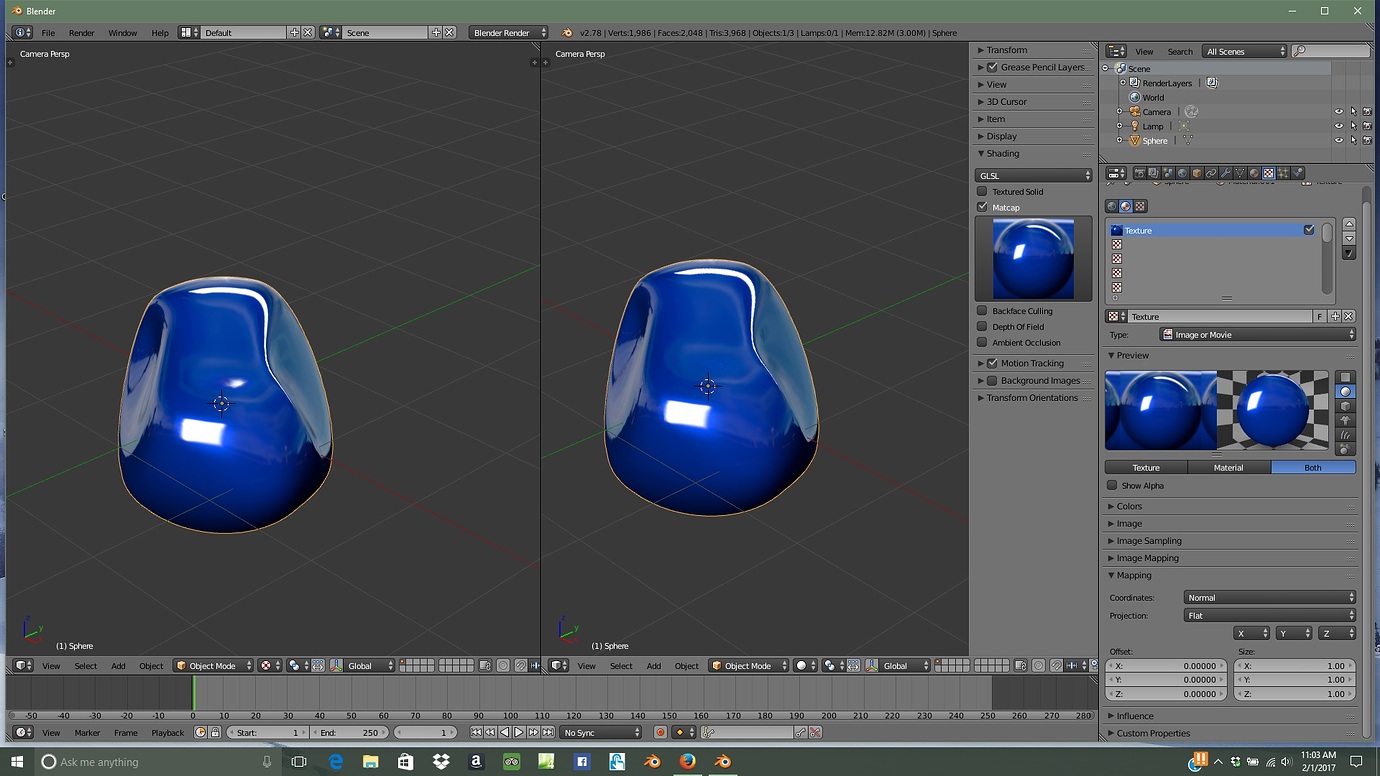
Task: Open the Coordinates Normal dropdown
Action: (1269, 597)
